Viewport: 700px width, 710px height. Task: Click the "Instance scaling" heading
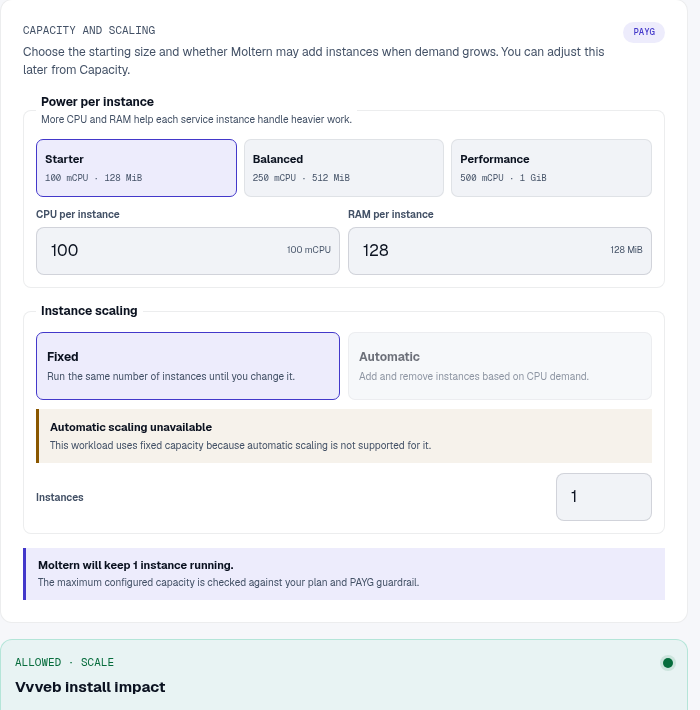tap(89, 311)
